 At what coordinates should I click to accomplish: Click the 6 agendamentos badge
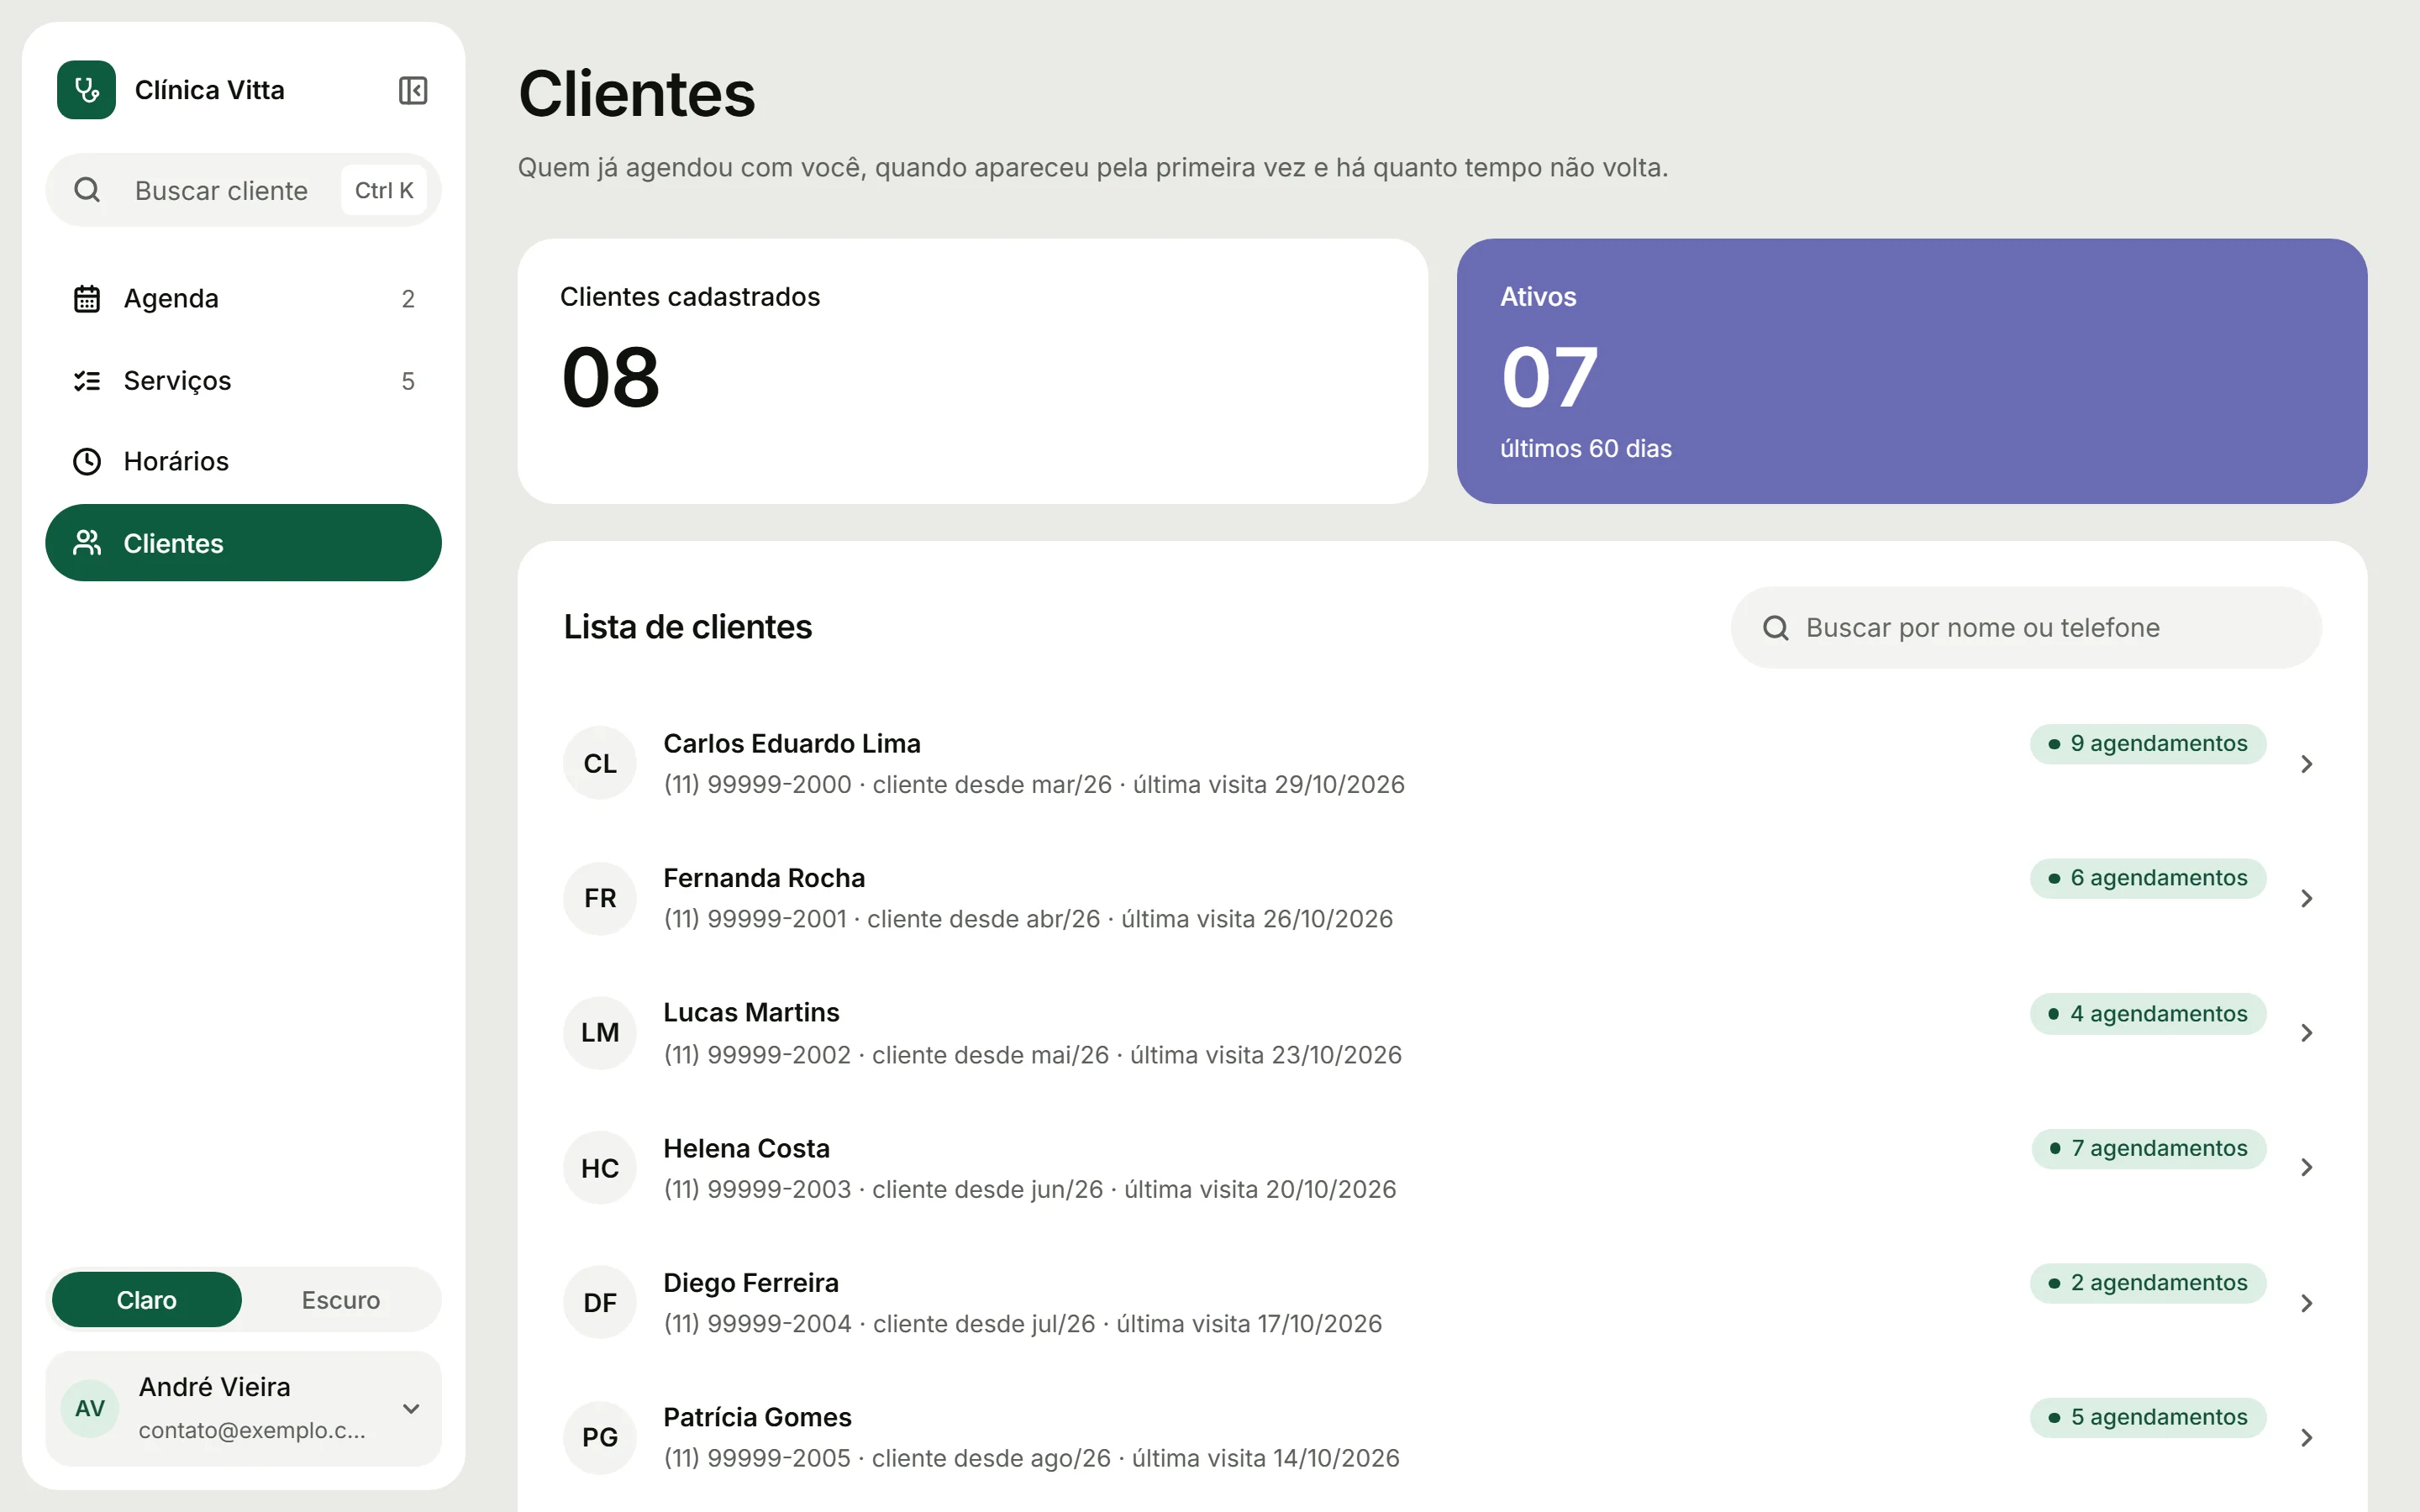pos(2148,878)
